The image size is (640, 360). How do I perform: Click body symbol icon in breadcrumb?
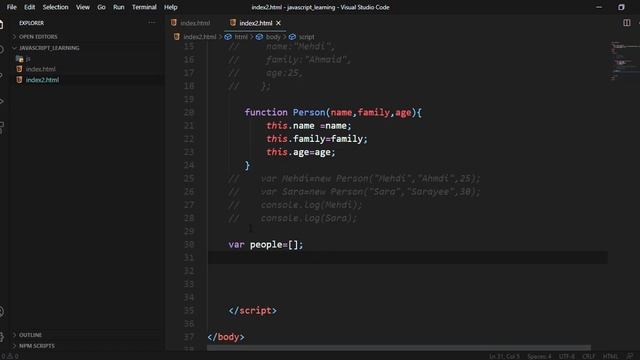click(x=259, y=37)
